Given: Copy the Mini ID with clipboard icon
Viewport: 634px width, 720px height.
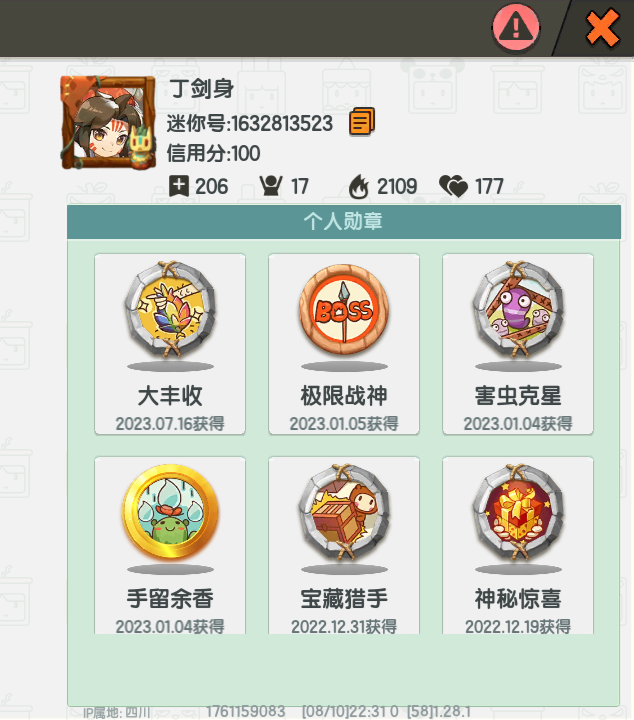Looking at the screenshot, I should click(362, 122).
